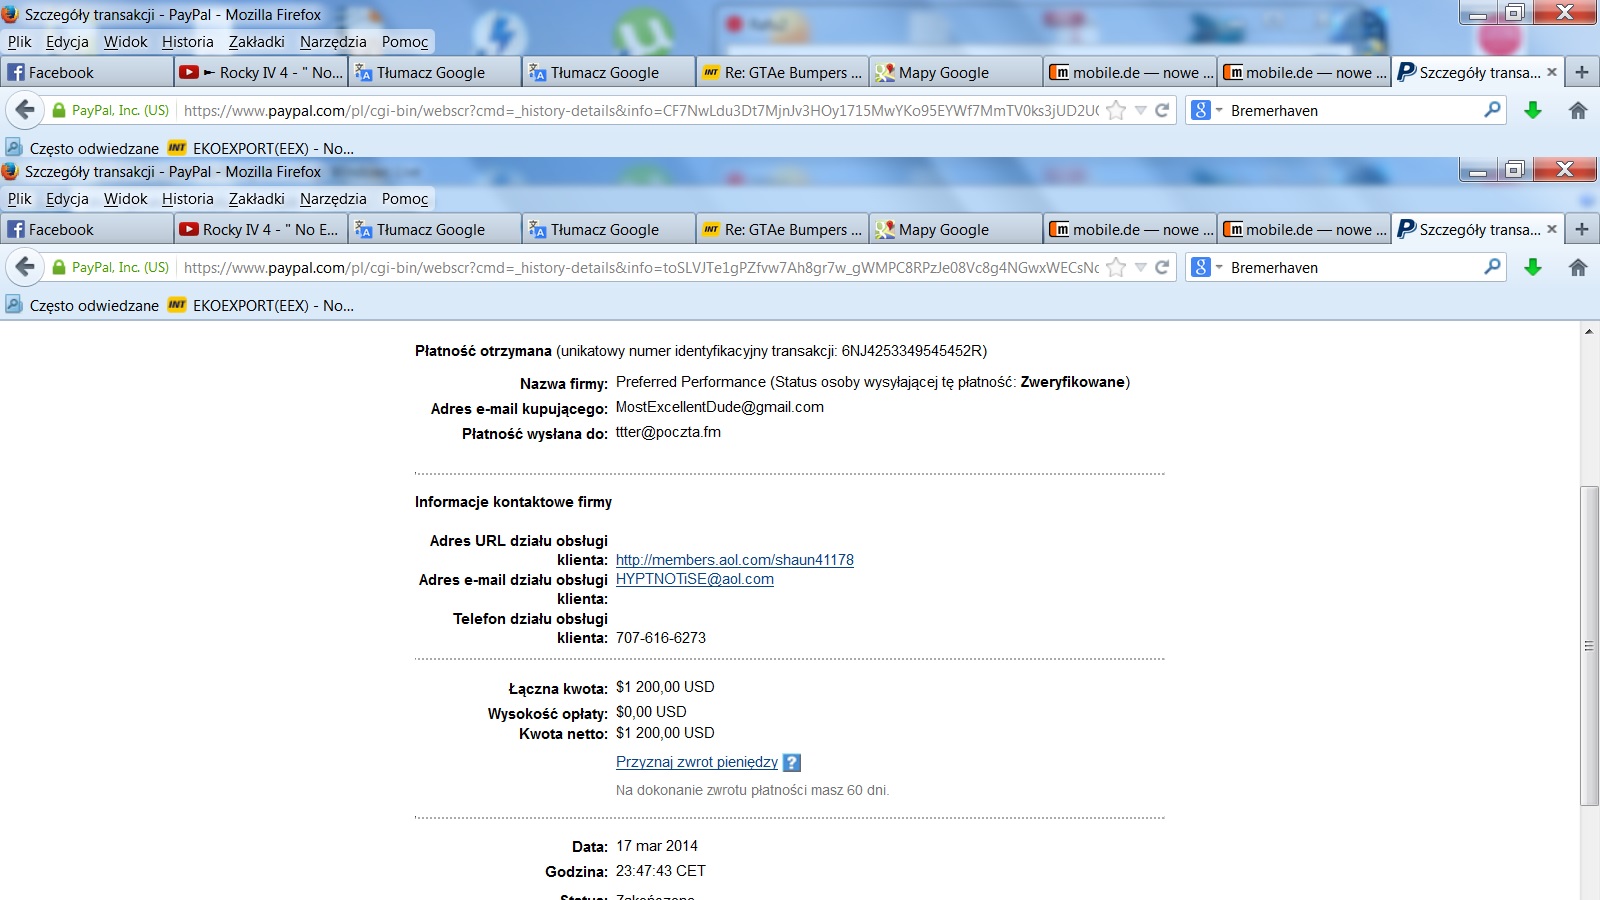Open a new tab in front window
The height and width of the screenshot is (900, 1600).
[x=1582, y=229]
